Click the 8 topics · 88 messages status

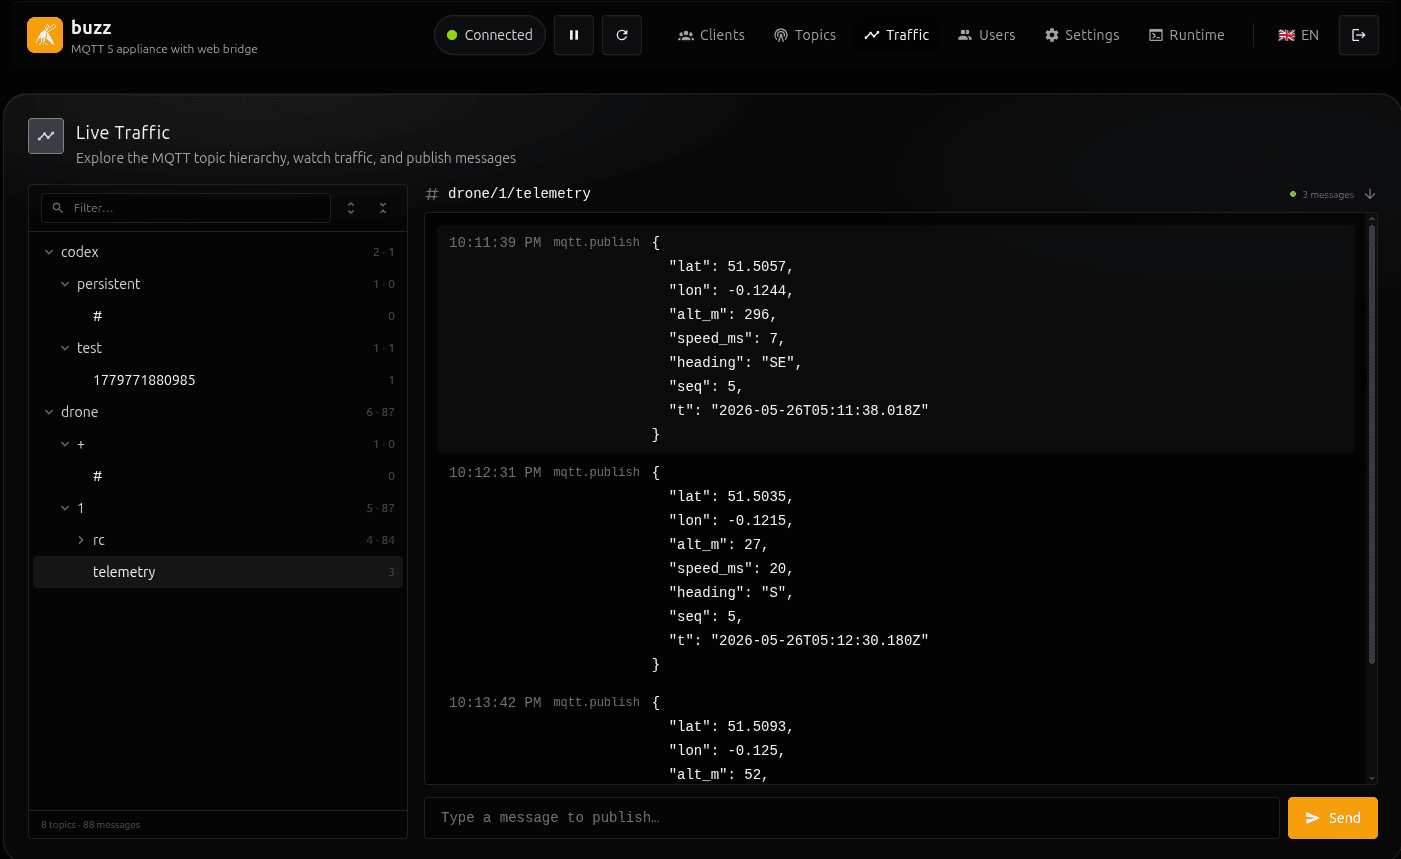tap(91, 825)
